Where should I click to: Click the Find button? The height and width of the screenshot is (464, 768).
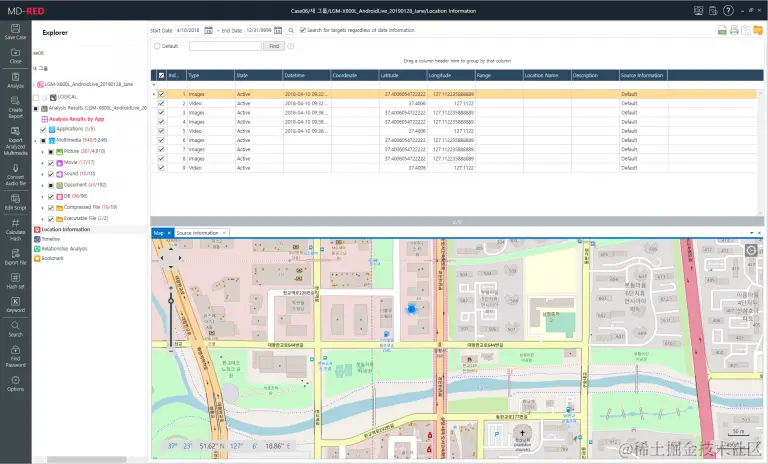(x=274, y=46)
